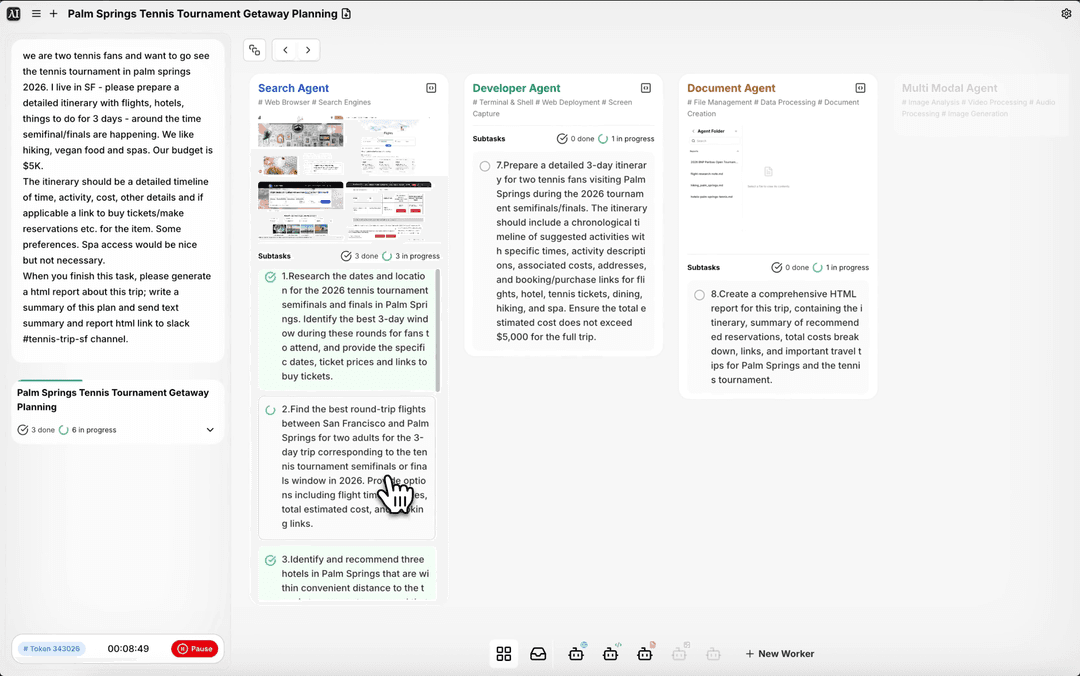
Task: Click the Search Agent subtasks scrollbar
Action: [439, 330]
